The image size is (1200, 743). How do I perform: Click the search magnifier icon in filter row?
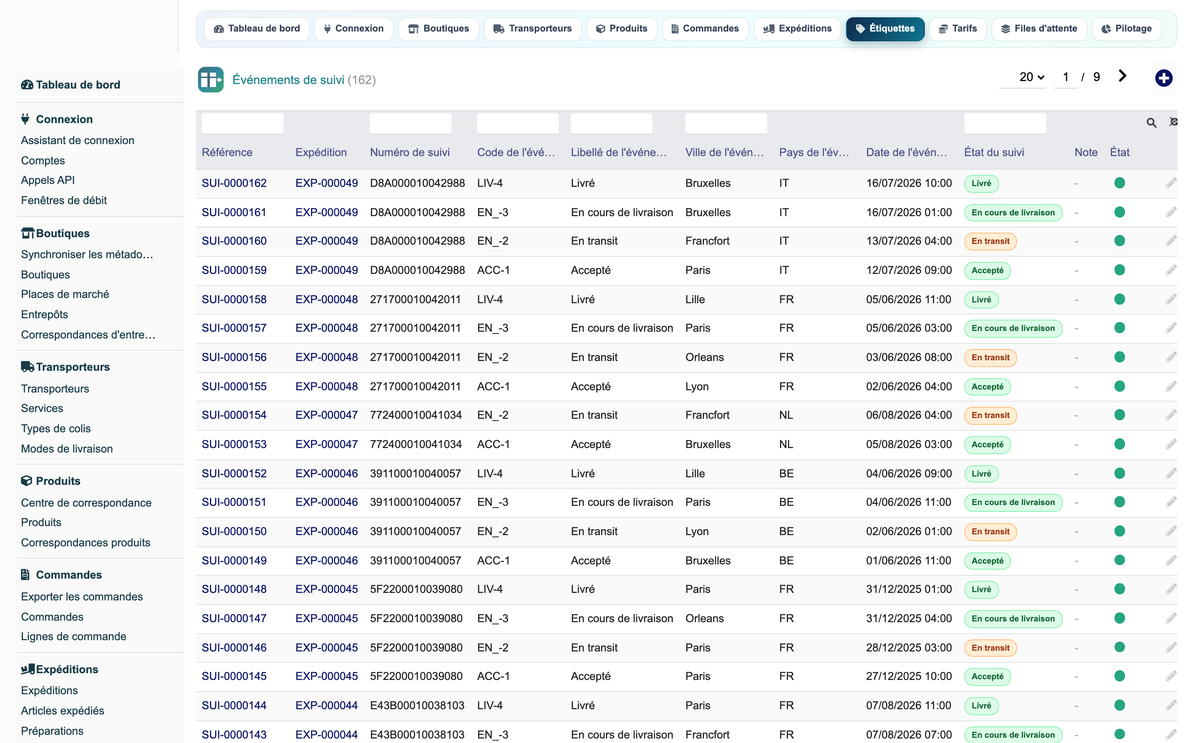click(1151, 123)
